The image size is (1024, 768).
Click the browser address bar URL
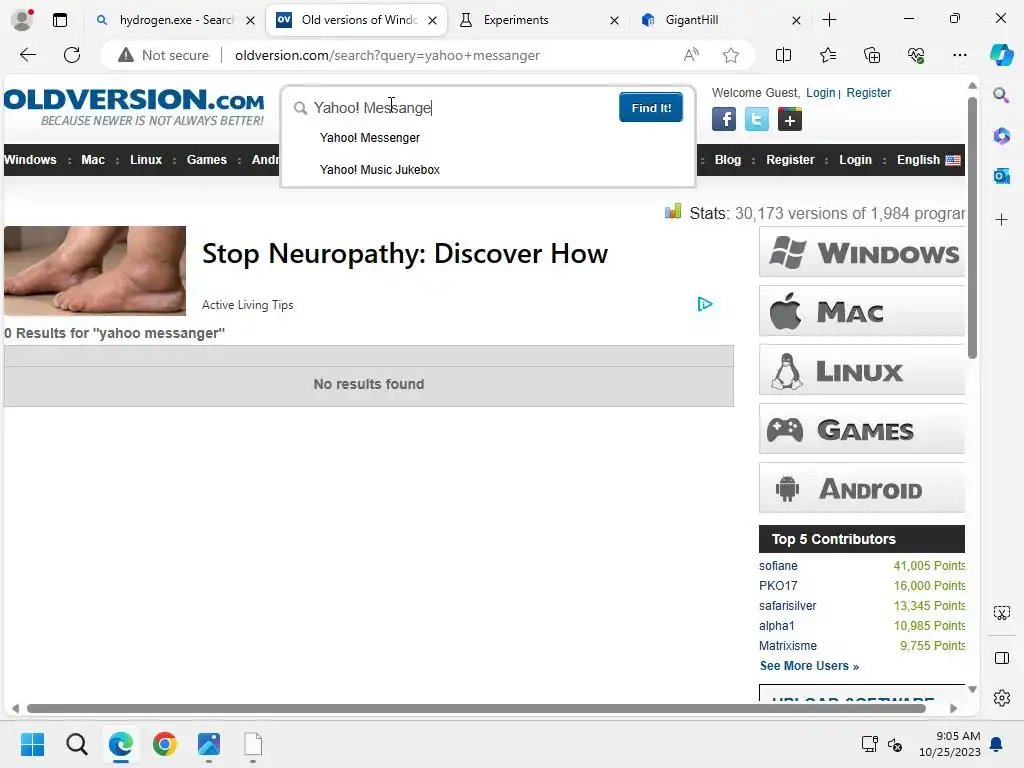click(x=387, y=56)
